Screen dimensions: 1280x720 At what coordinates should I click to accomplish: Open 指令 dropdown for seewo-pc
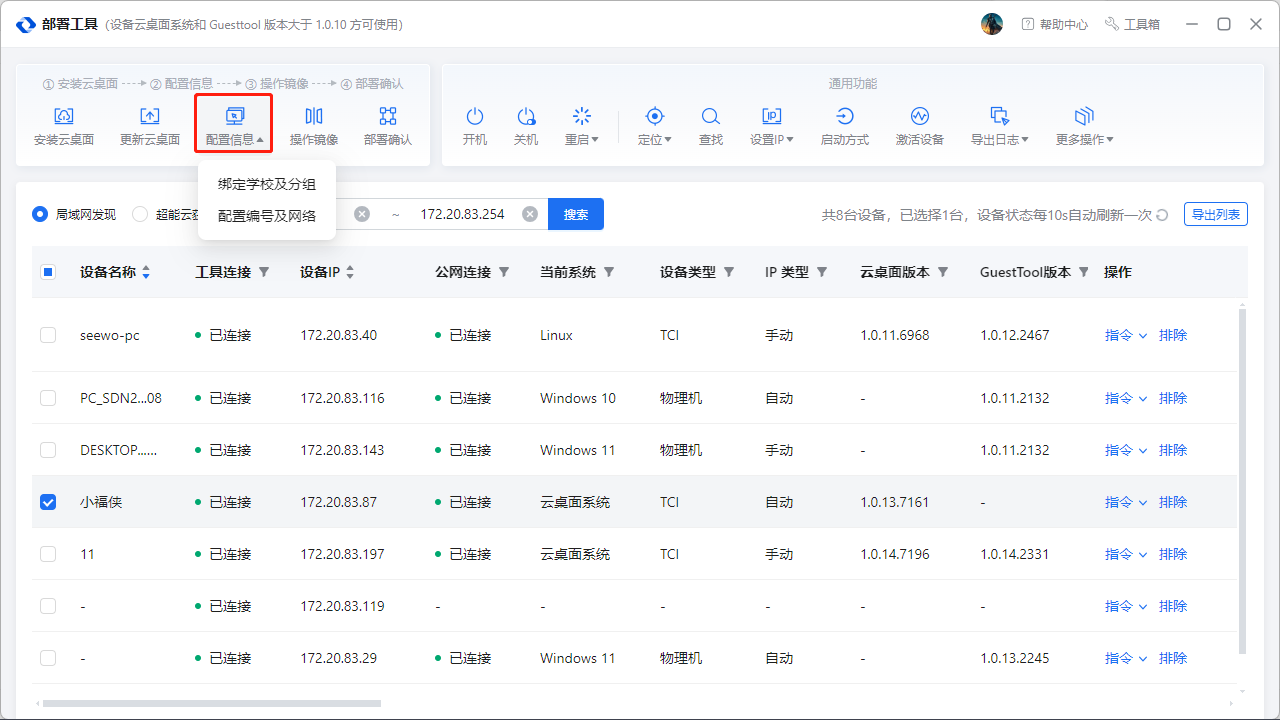tap(1126, 335)
